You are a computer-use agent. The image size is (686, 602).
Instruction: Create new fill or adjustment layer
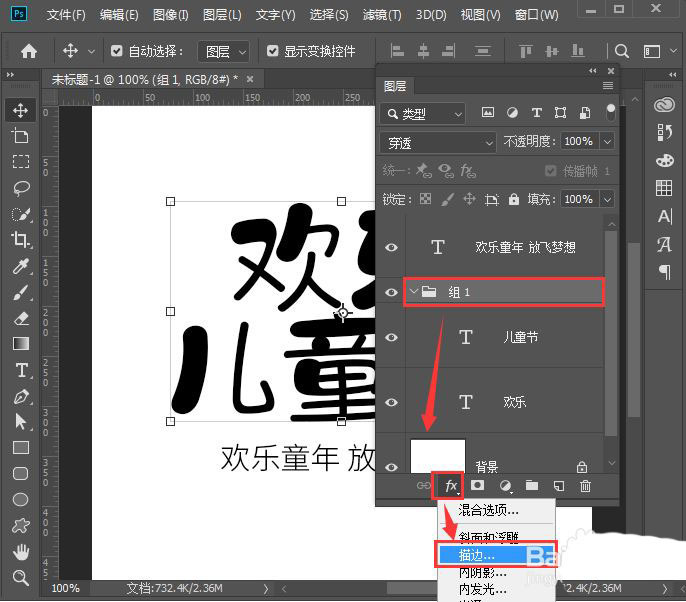point(505,486)
